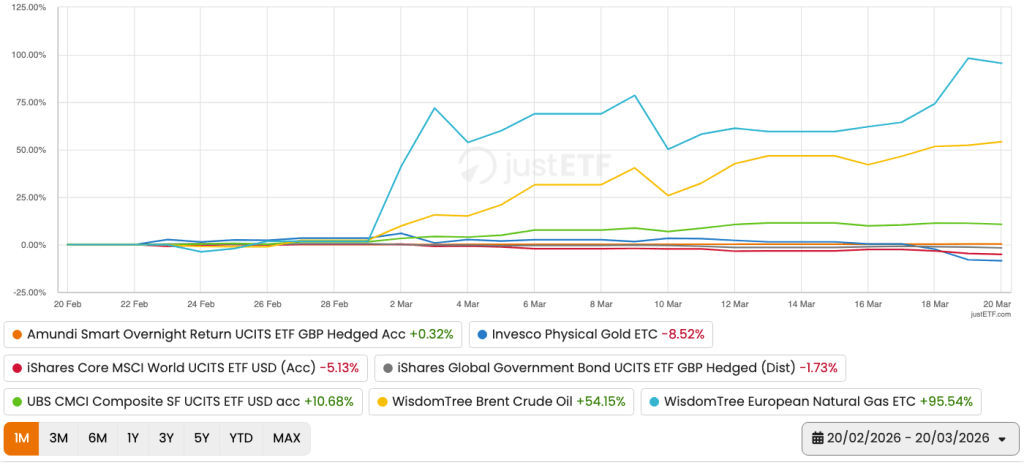Switch to the 6M time range

tap(97, 439)
